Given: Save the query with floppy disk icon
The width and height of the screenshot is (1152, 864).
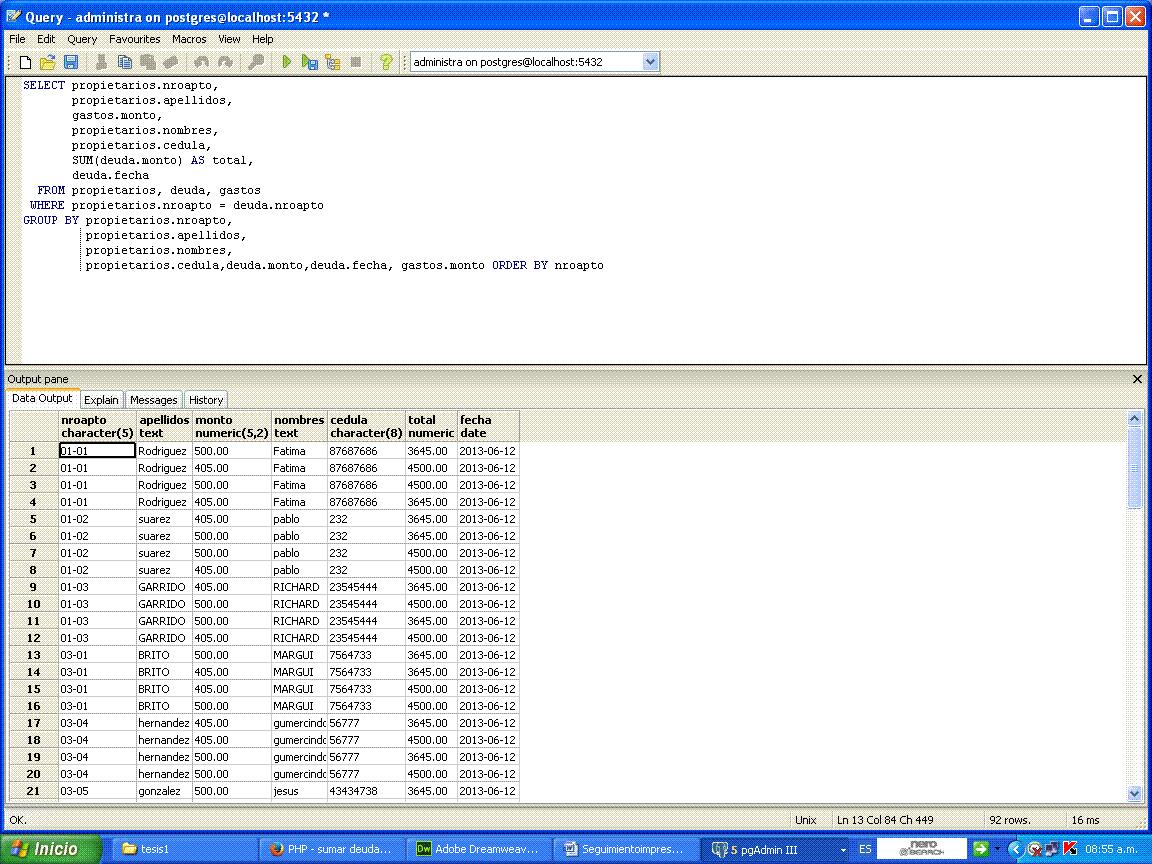Looking at the screenshot, I should 71,62.
